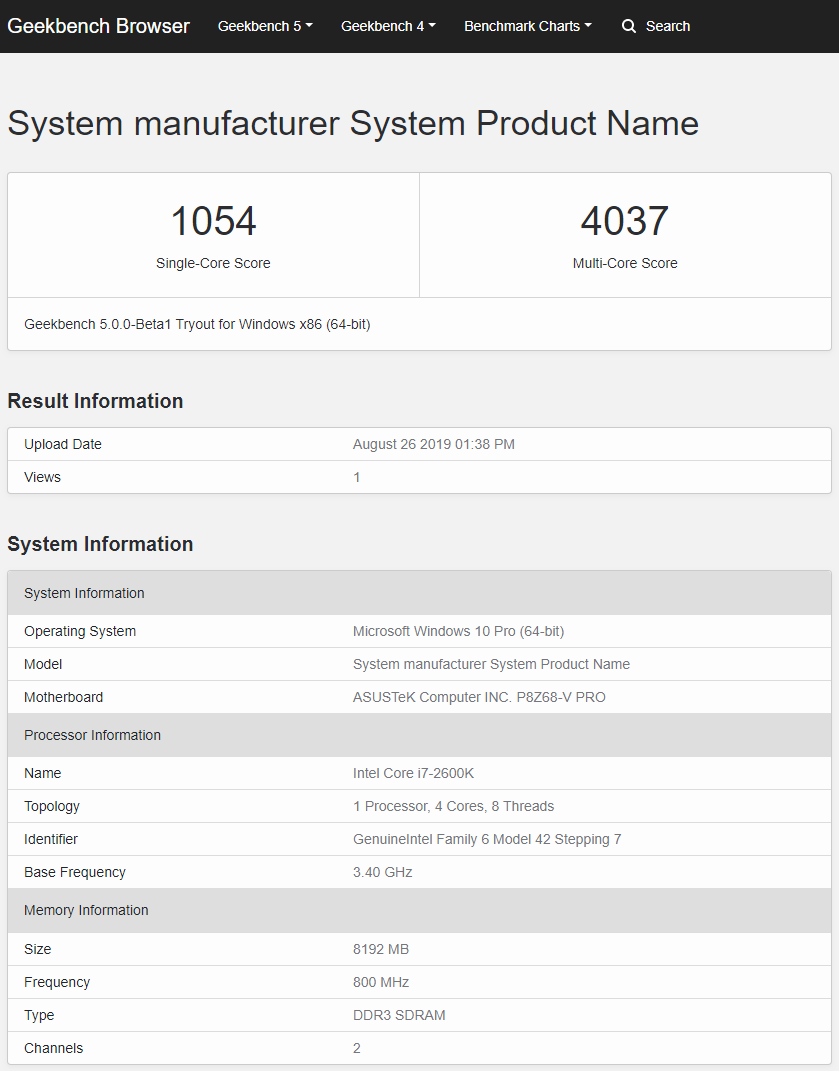Viewport: 839px width, 1071px height.
Task: Click GenuineIntel Family 6 Model 42 value
Action: 487,839
